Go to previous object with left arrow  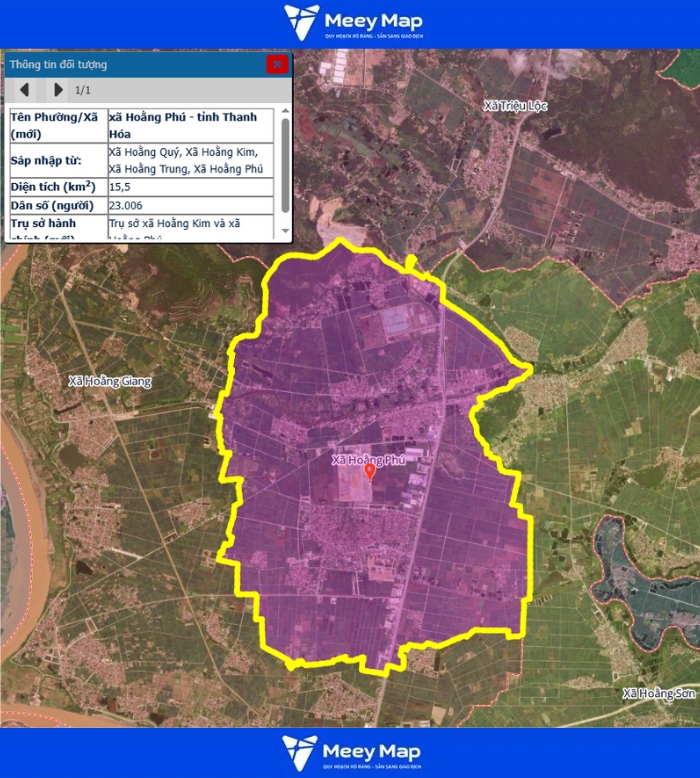tap(25, 90)
